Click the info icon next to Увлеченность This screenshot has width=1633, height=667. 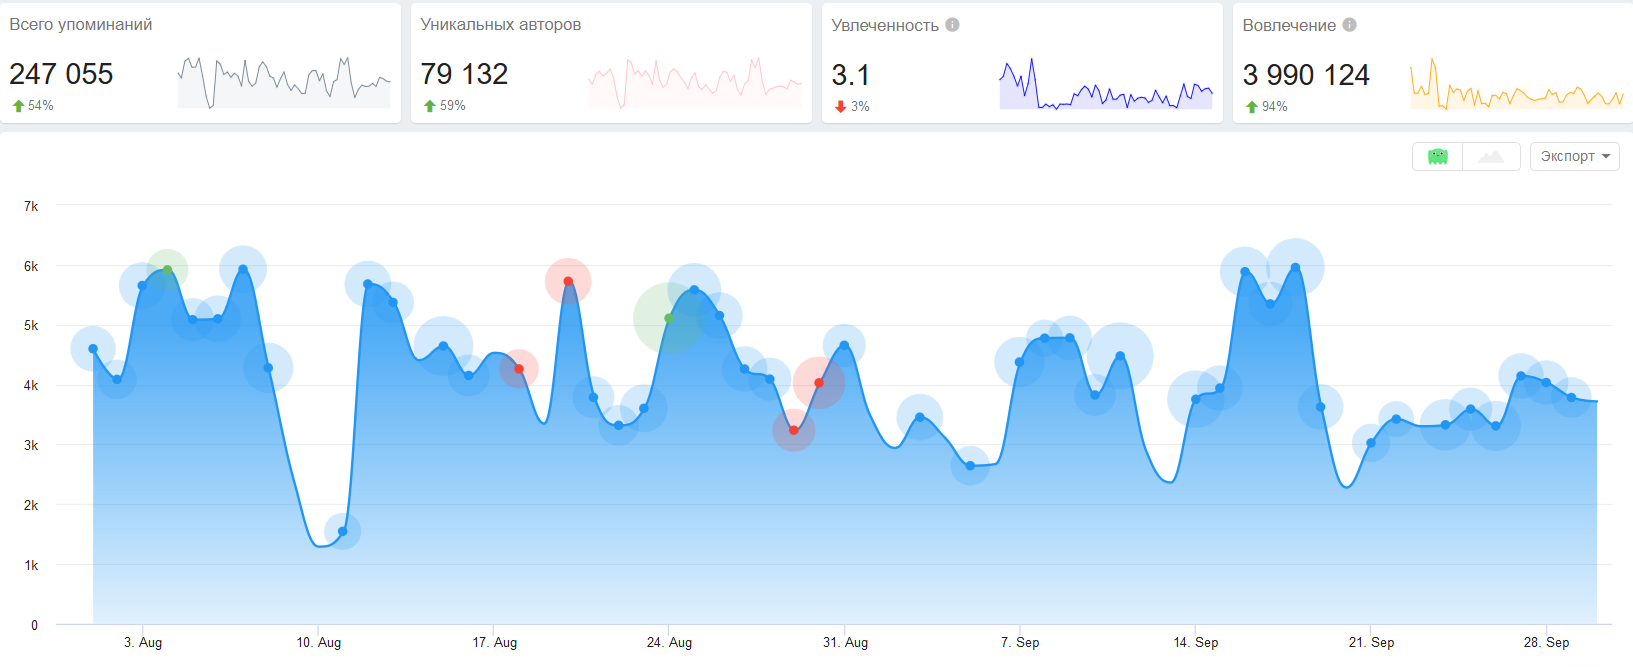coord(952,25)
